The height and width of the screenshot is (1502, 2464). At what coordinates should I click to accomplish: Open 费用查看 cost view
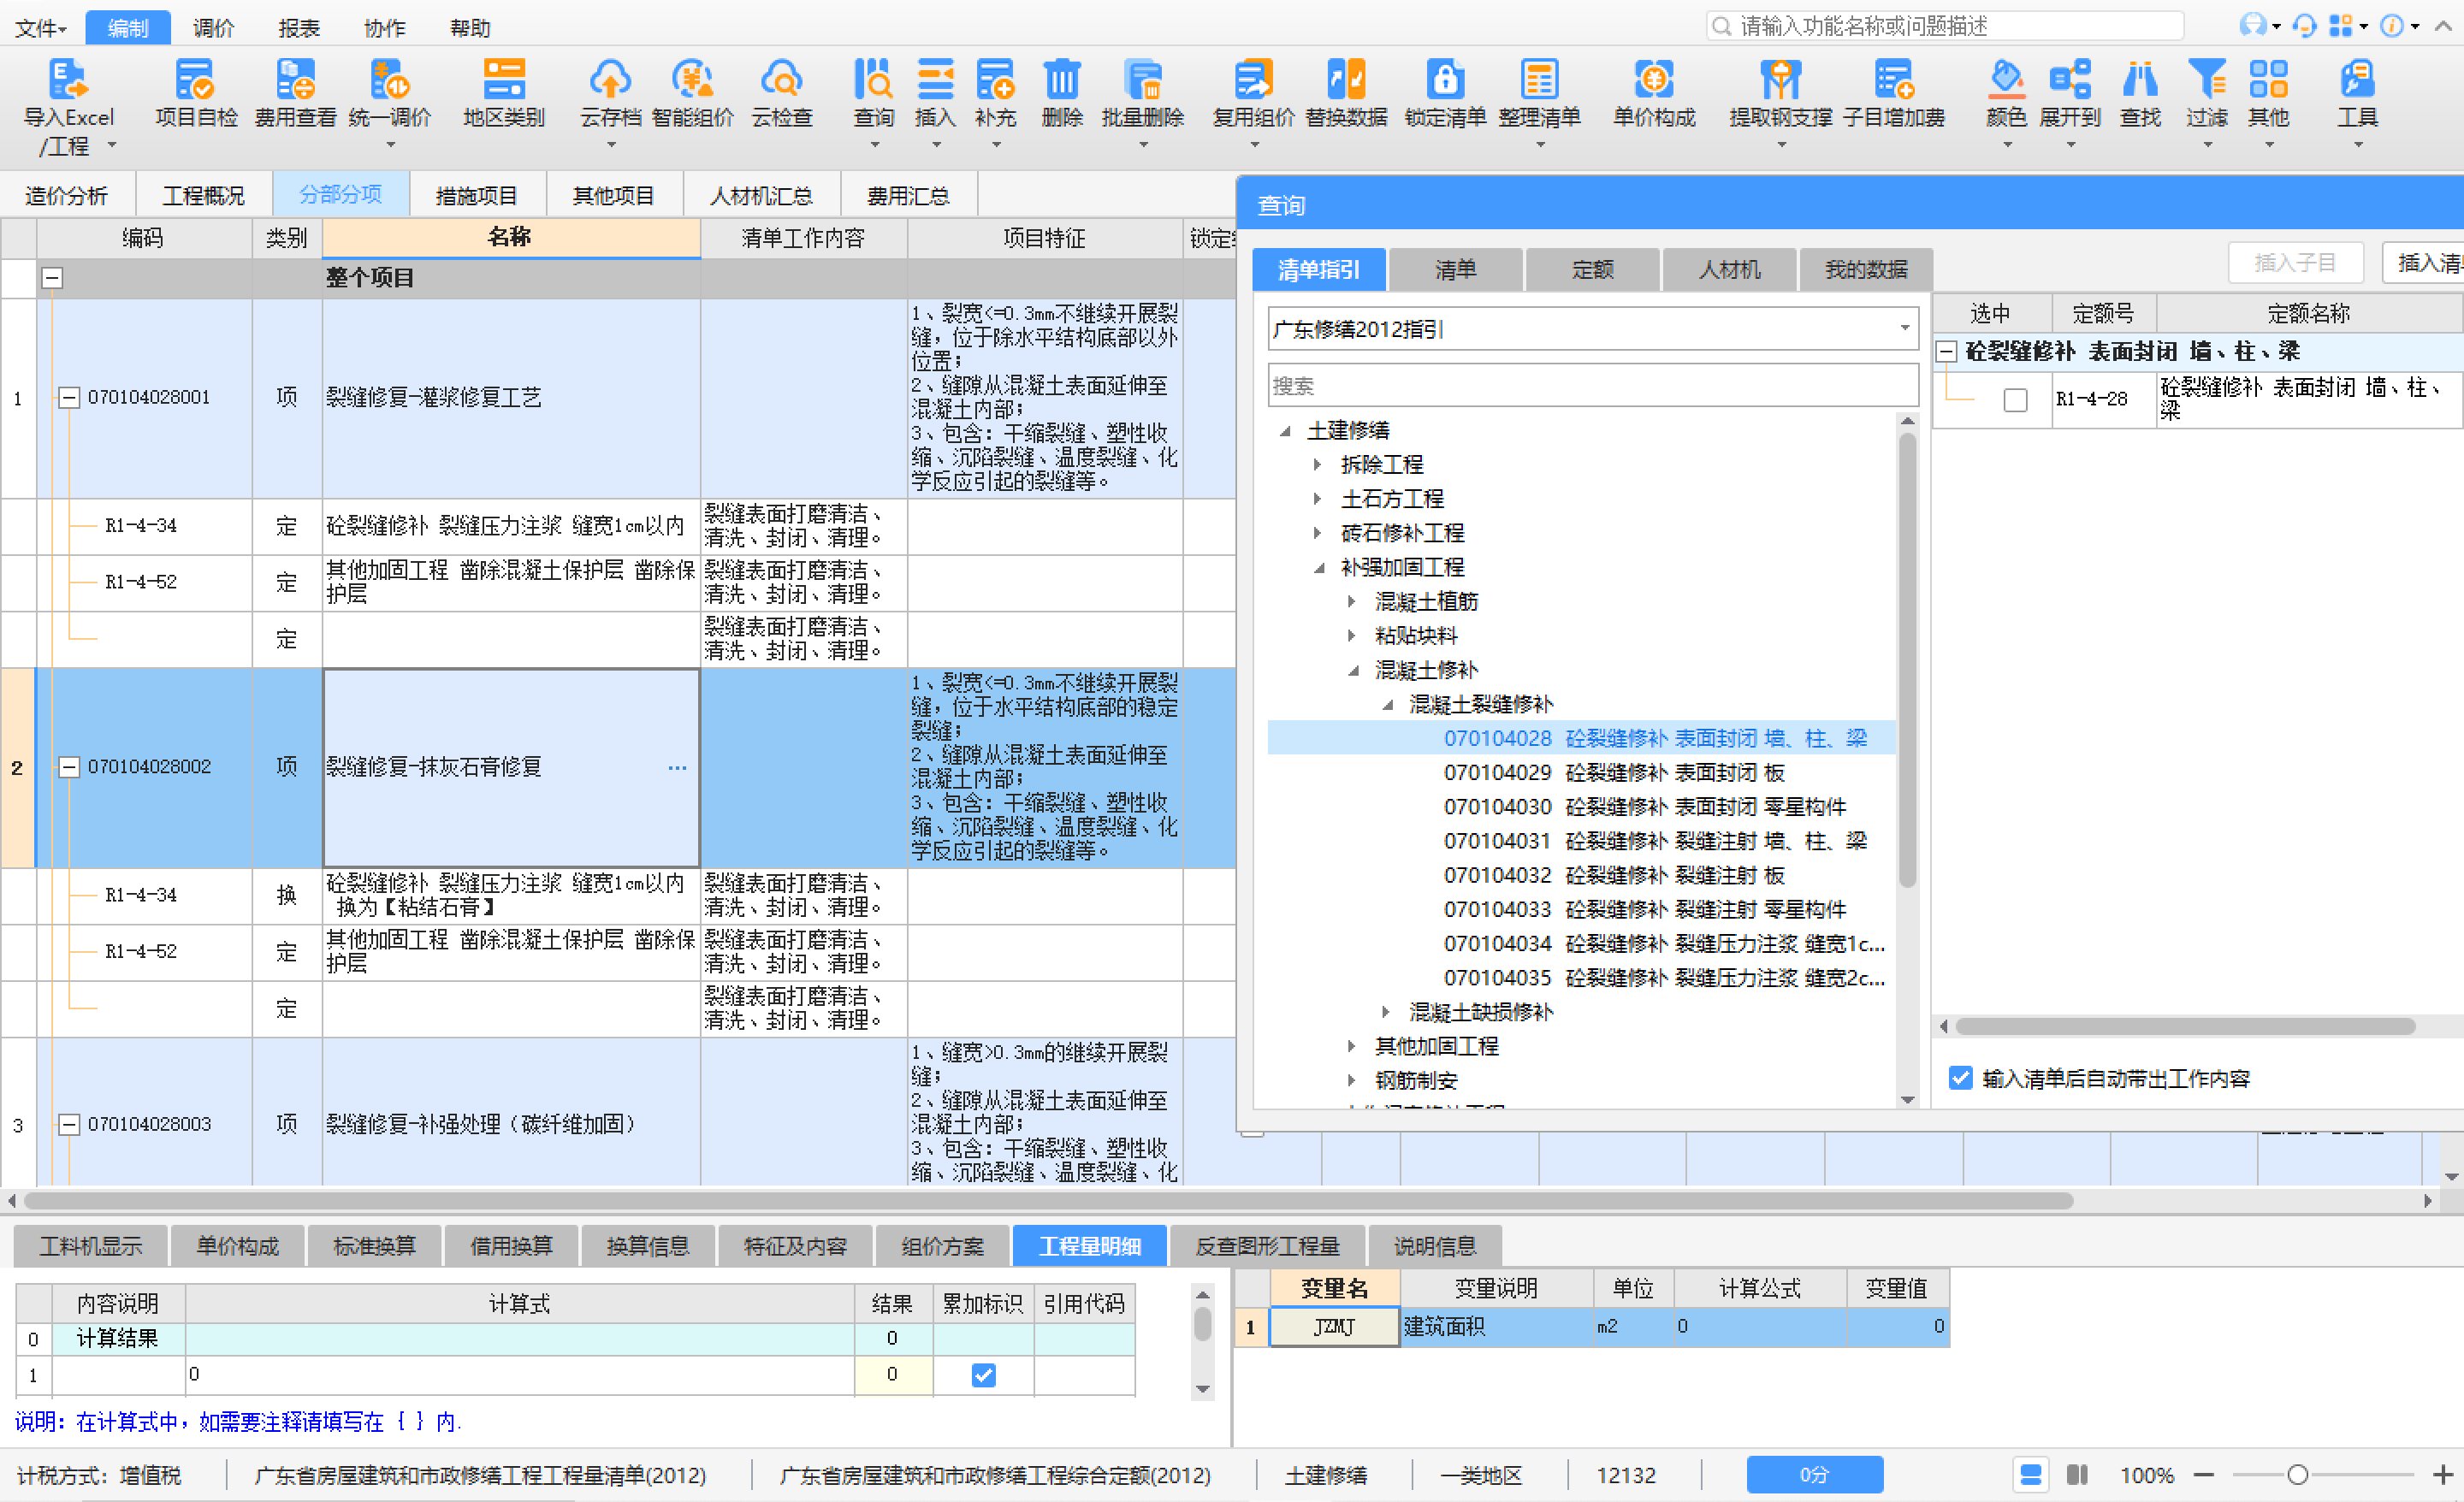pos(295,79)
